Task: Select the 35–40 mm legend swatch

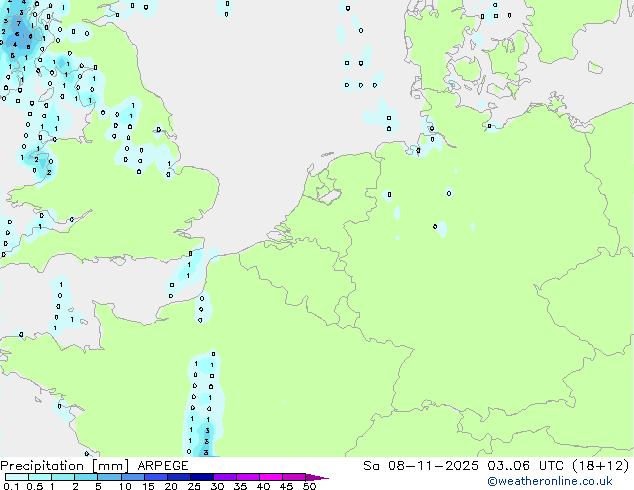Action: [x=247, y=477]
